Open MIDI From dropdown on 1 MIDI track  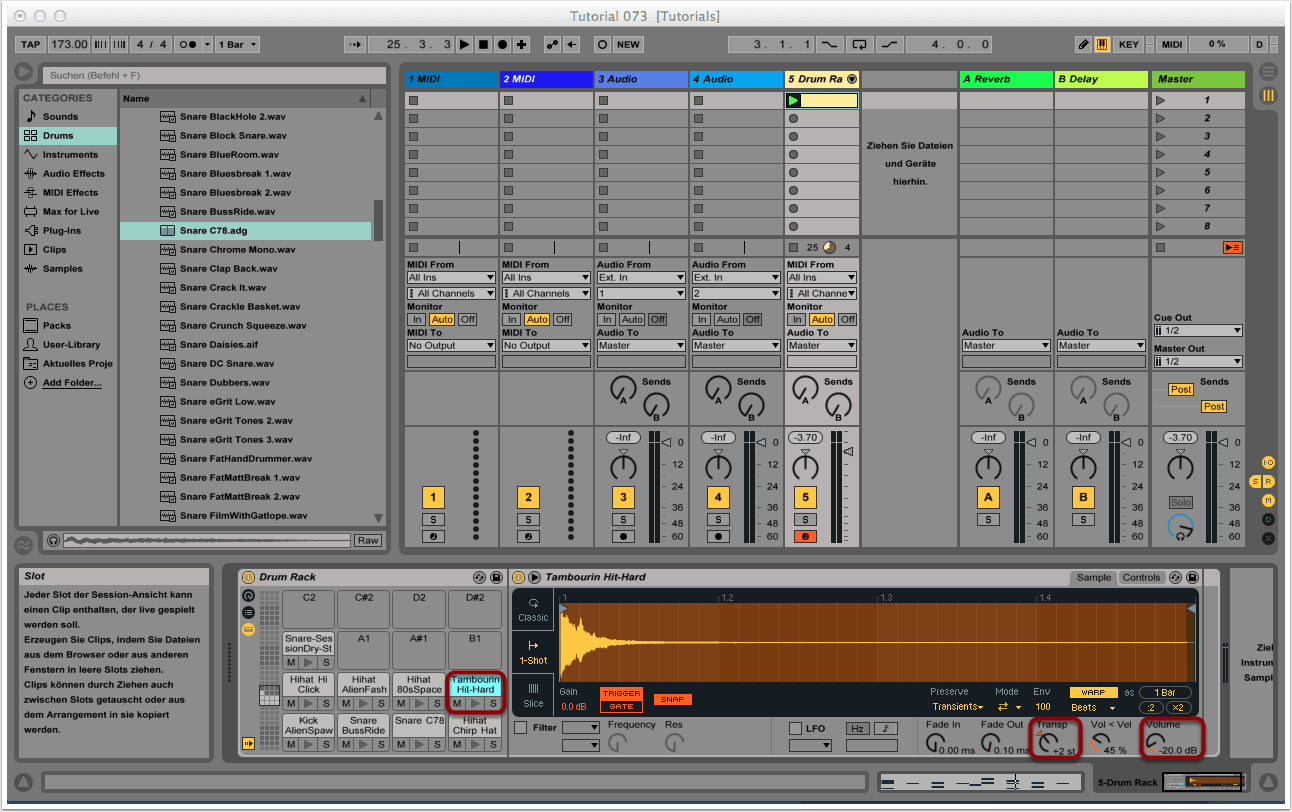[450, 278]
